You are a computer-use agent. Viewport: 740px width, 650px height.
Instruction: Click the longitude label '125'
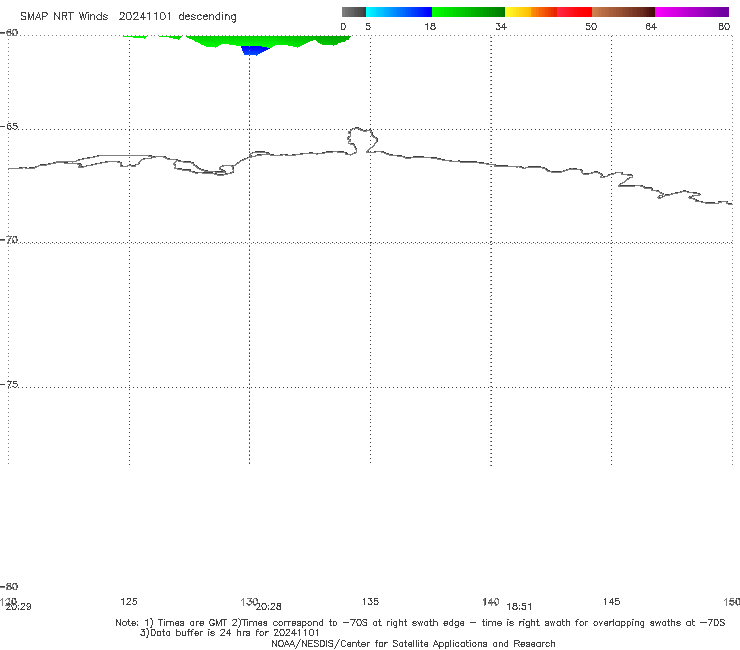(129, 601)
